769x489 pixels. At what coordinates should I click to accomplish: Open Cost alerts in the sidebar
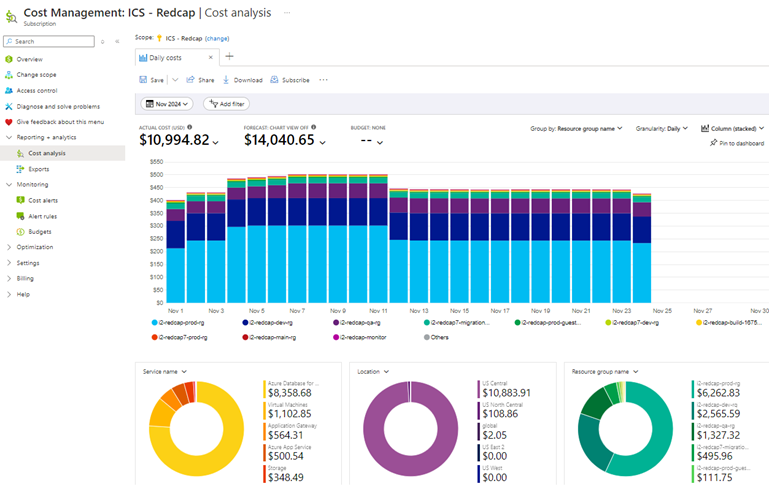click(x=43, y=200)
